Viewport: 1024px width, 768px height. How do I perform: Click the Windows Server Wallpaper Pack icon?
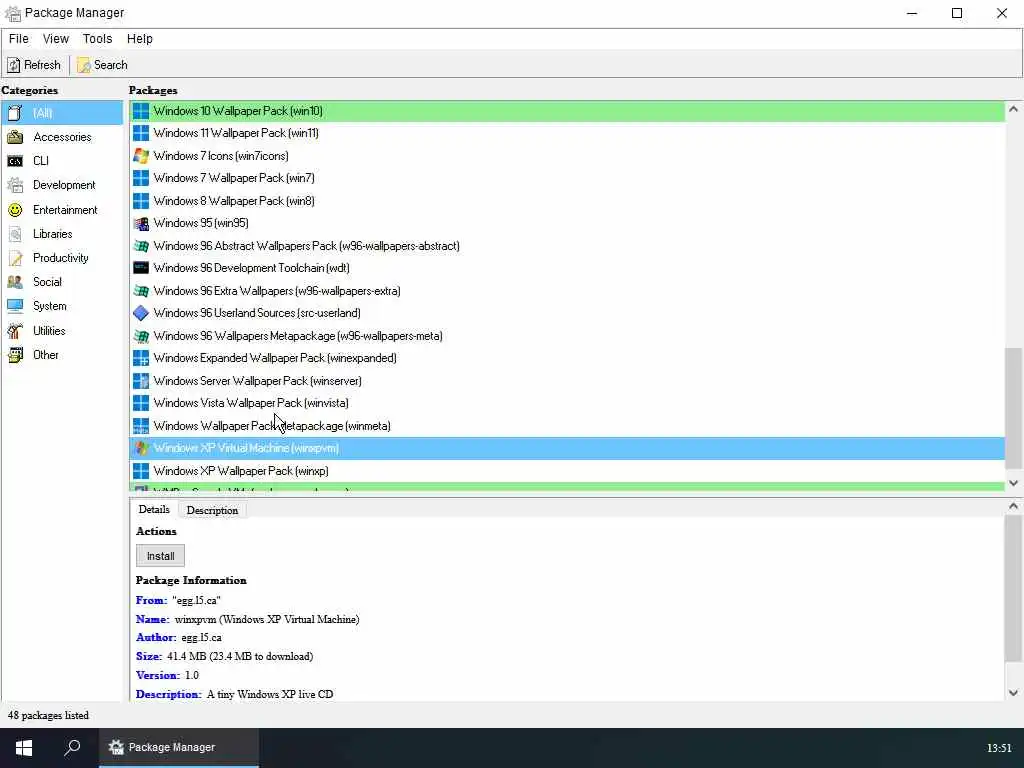pos(140,381)
